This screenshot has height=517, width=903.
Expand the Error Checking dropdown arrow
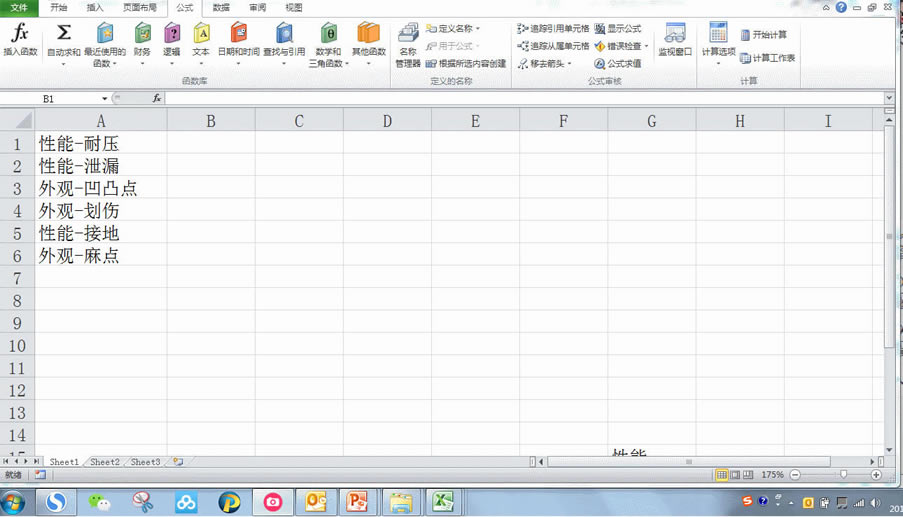(x=646, y=45)
